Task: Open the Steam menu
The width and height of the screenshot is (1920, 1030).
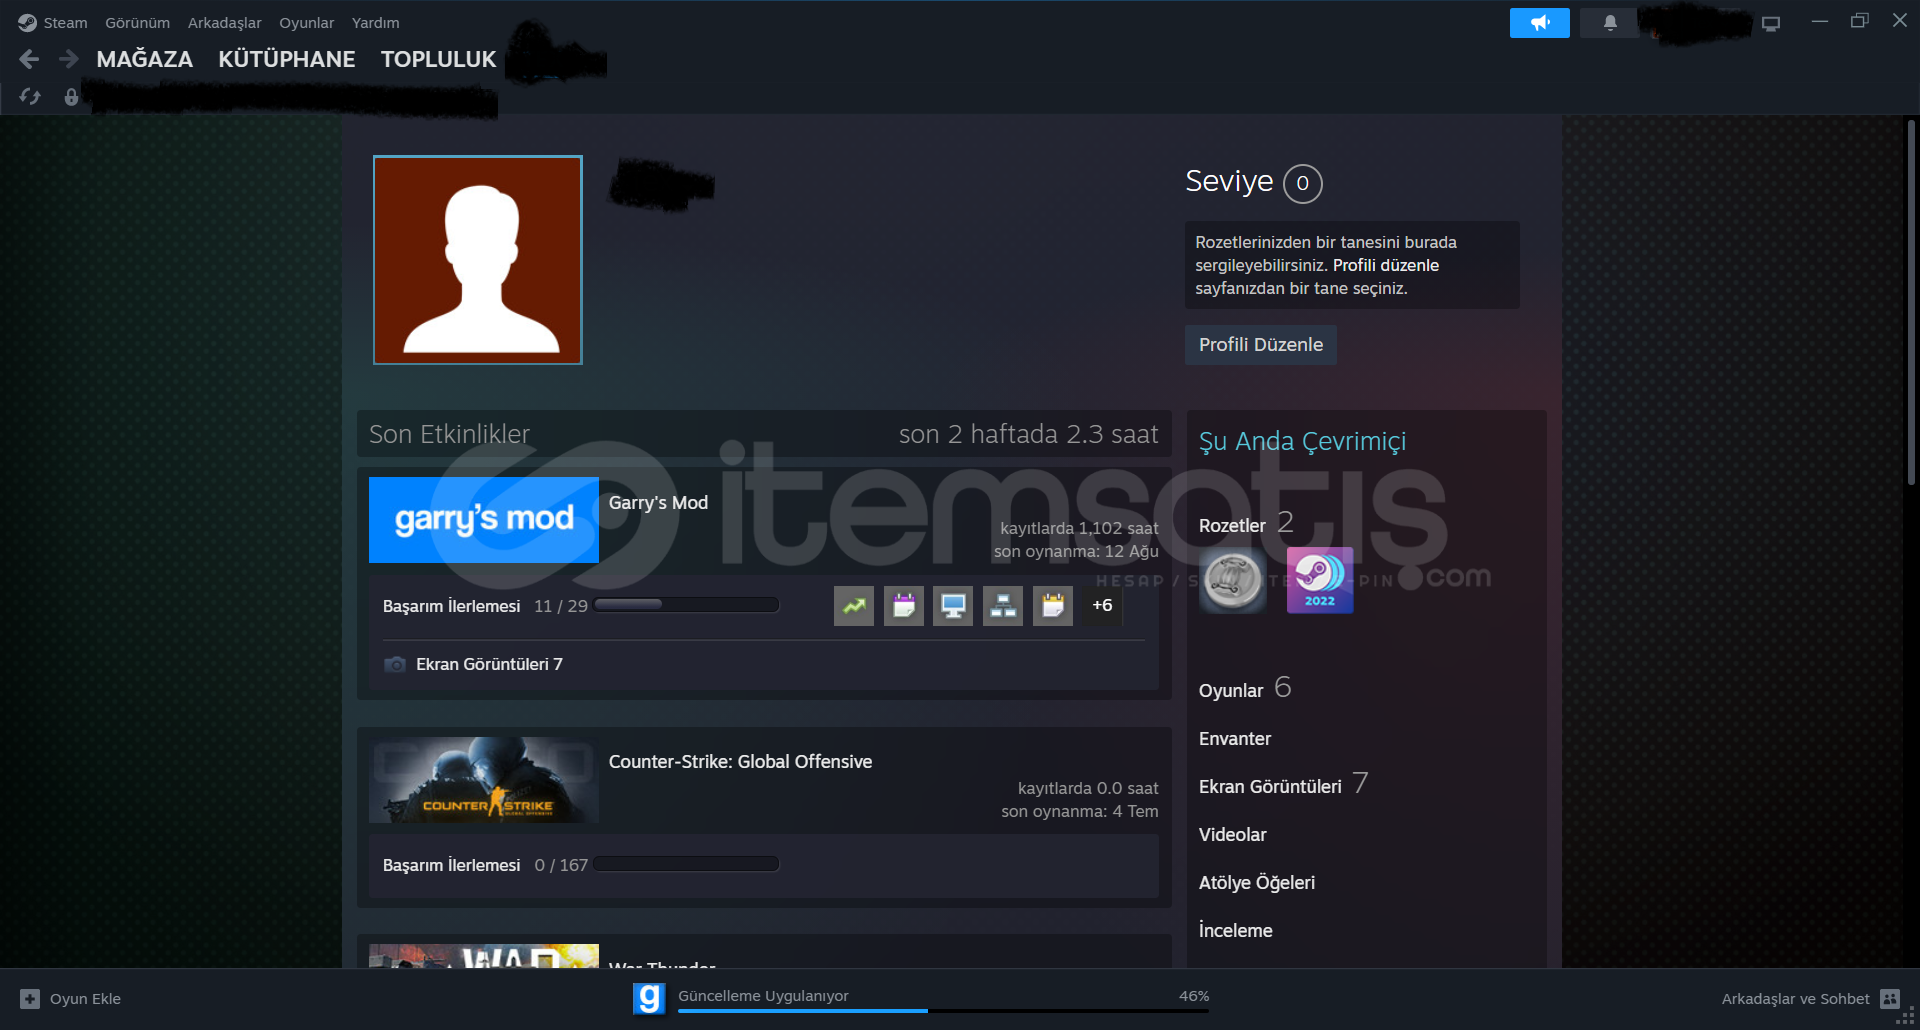Action: (65, 22)
